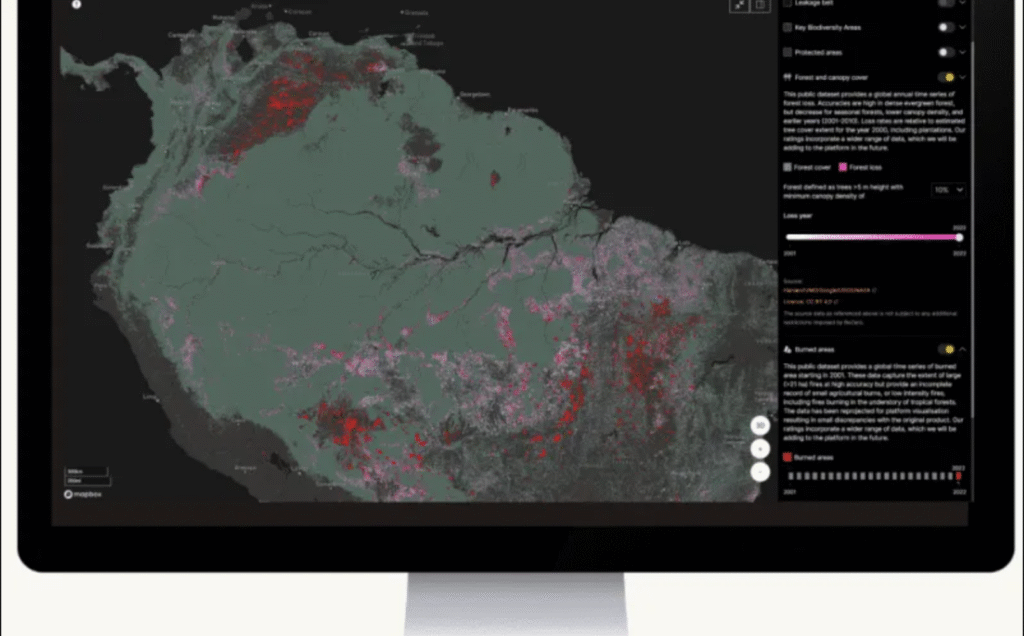Click the Key Biodiversity Areas layer icon

[x=788, y=27]
